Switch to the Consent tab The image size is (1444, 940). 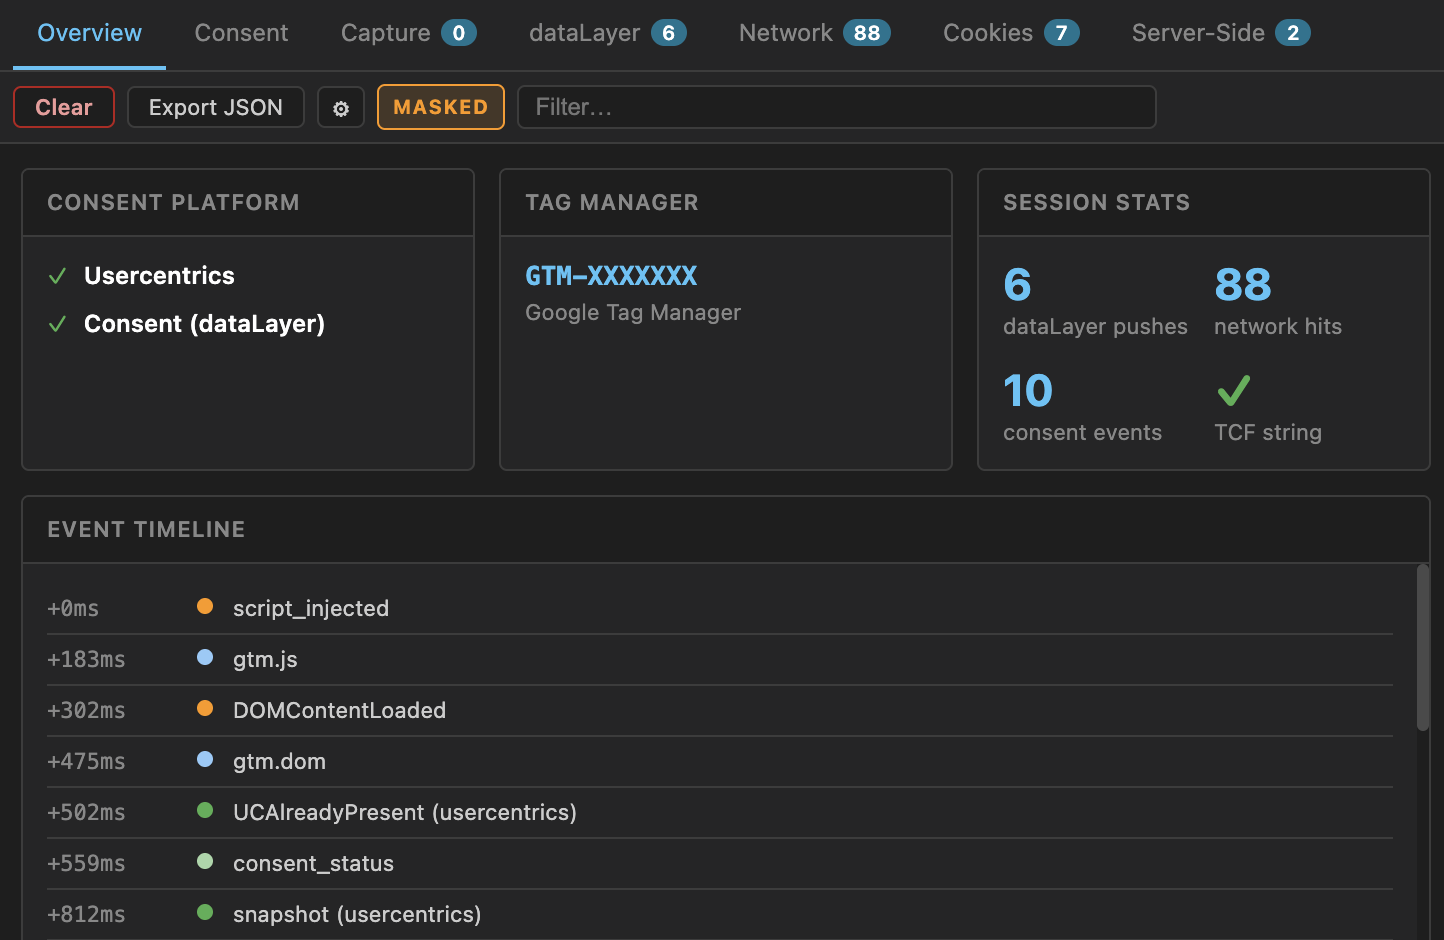pos(241,33)
